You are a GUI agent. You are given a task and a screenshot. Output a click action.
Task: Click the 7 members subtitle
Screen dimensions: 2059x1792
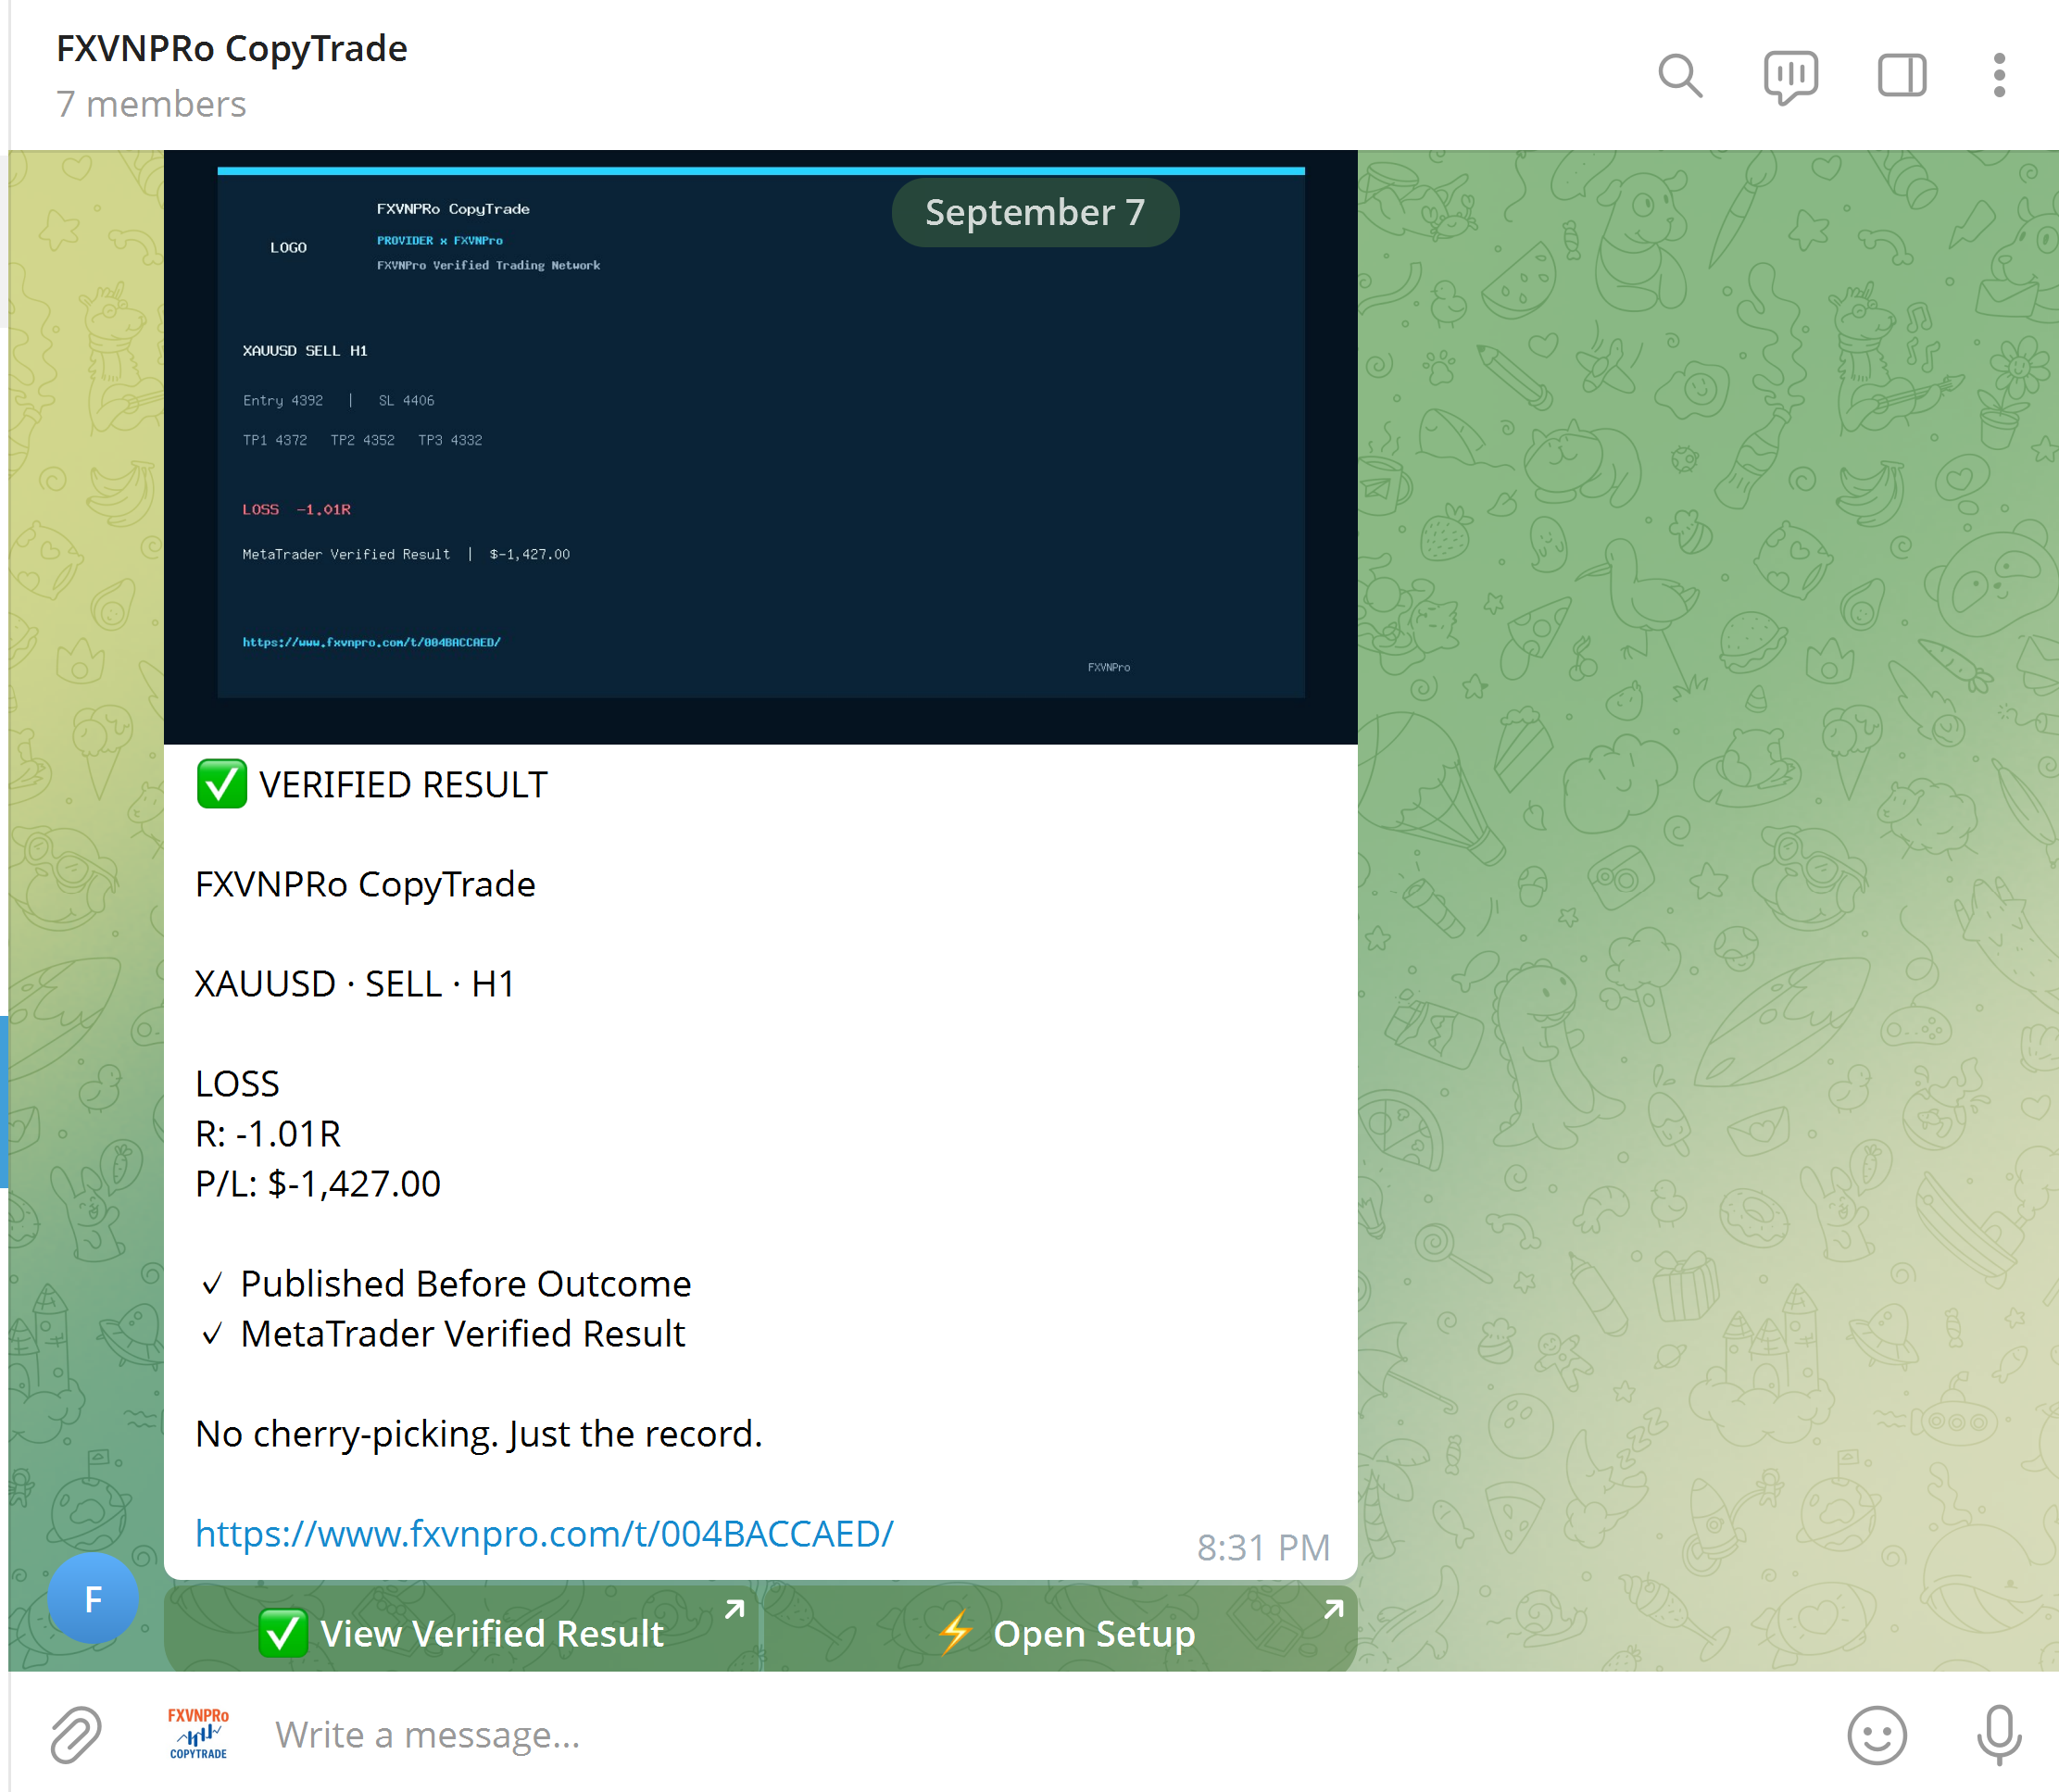pos(151,104)
